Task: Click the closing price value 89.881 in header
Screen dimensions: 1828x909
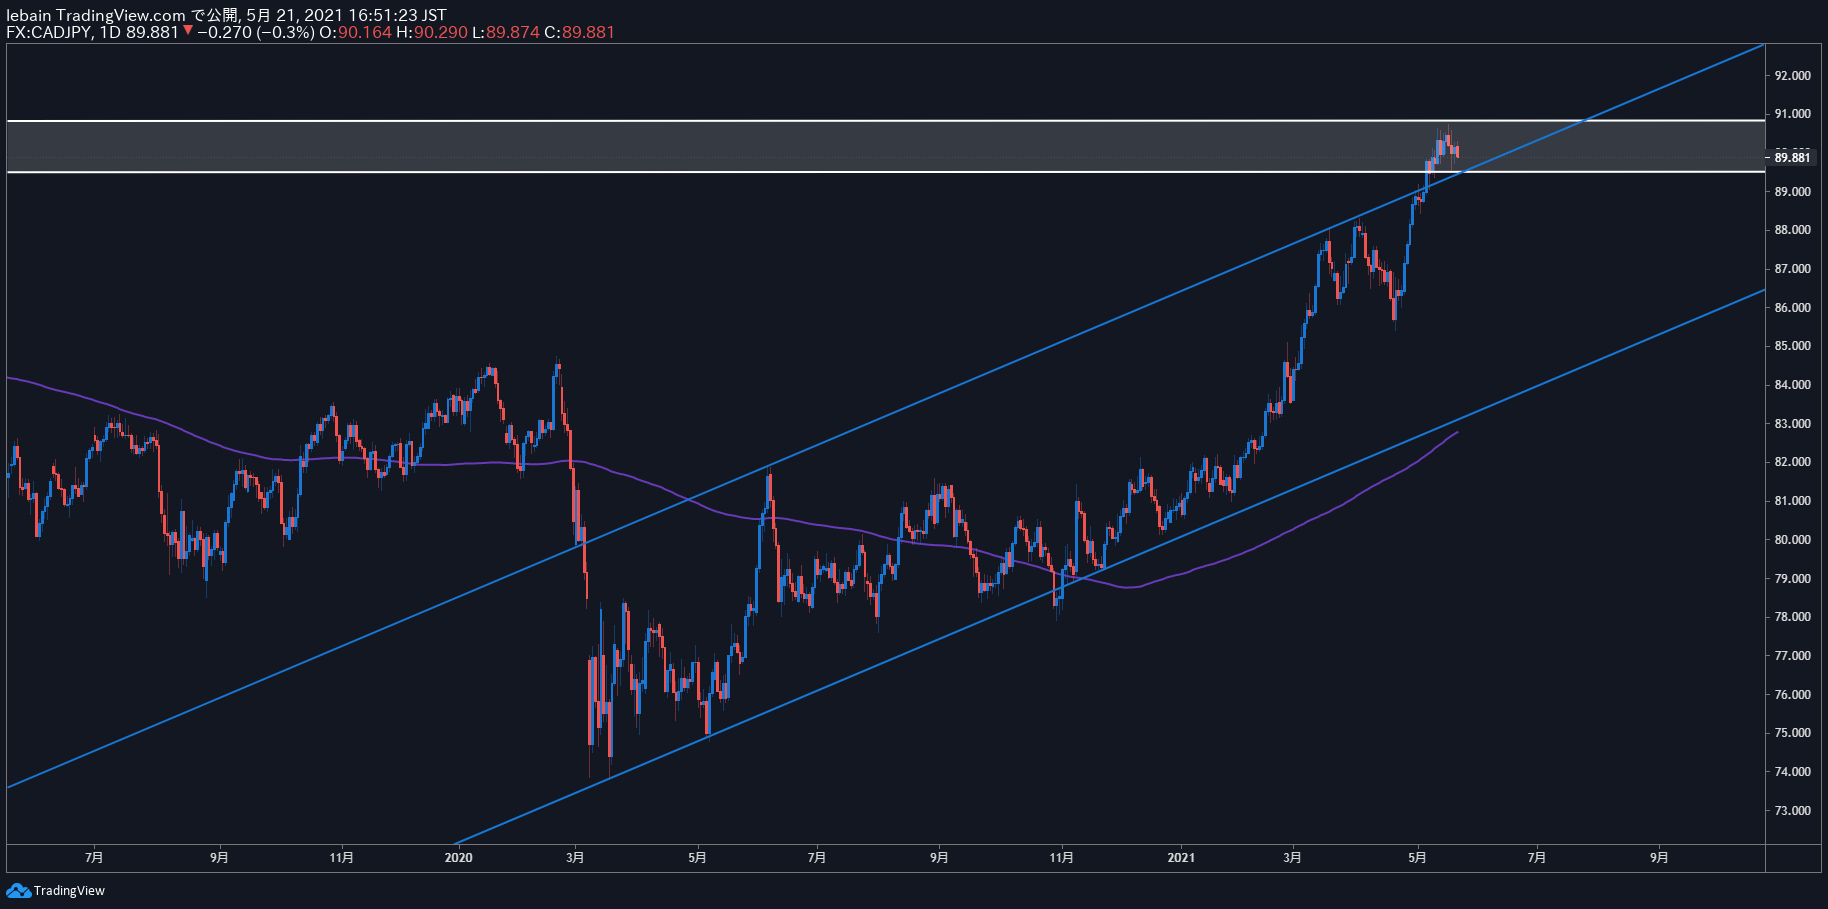Action: pyautogui.click(x=588, y=32)
